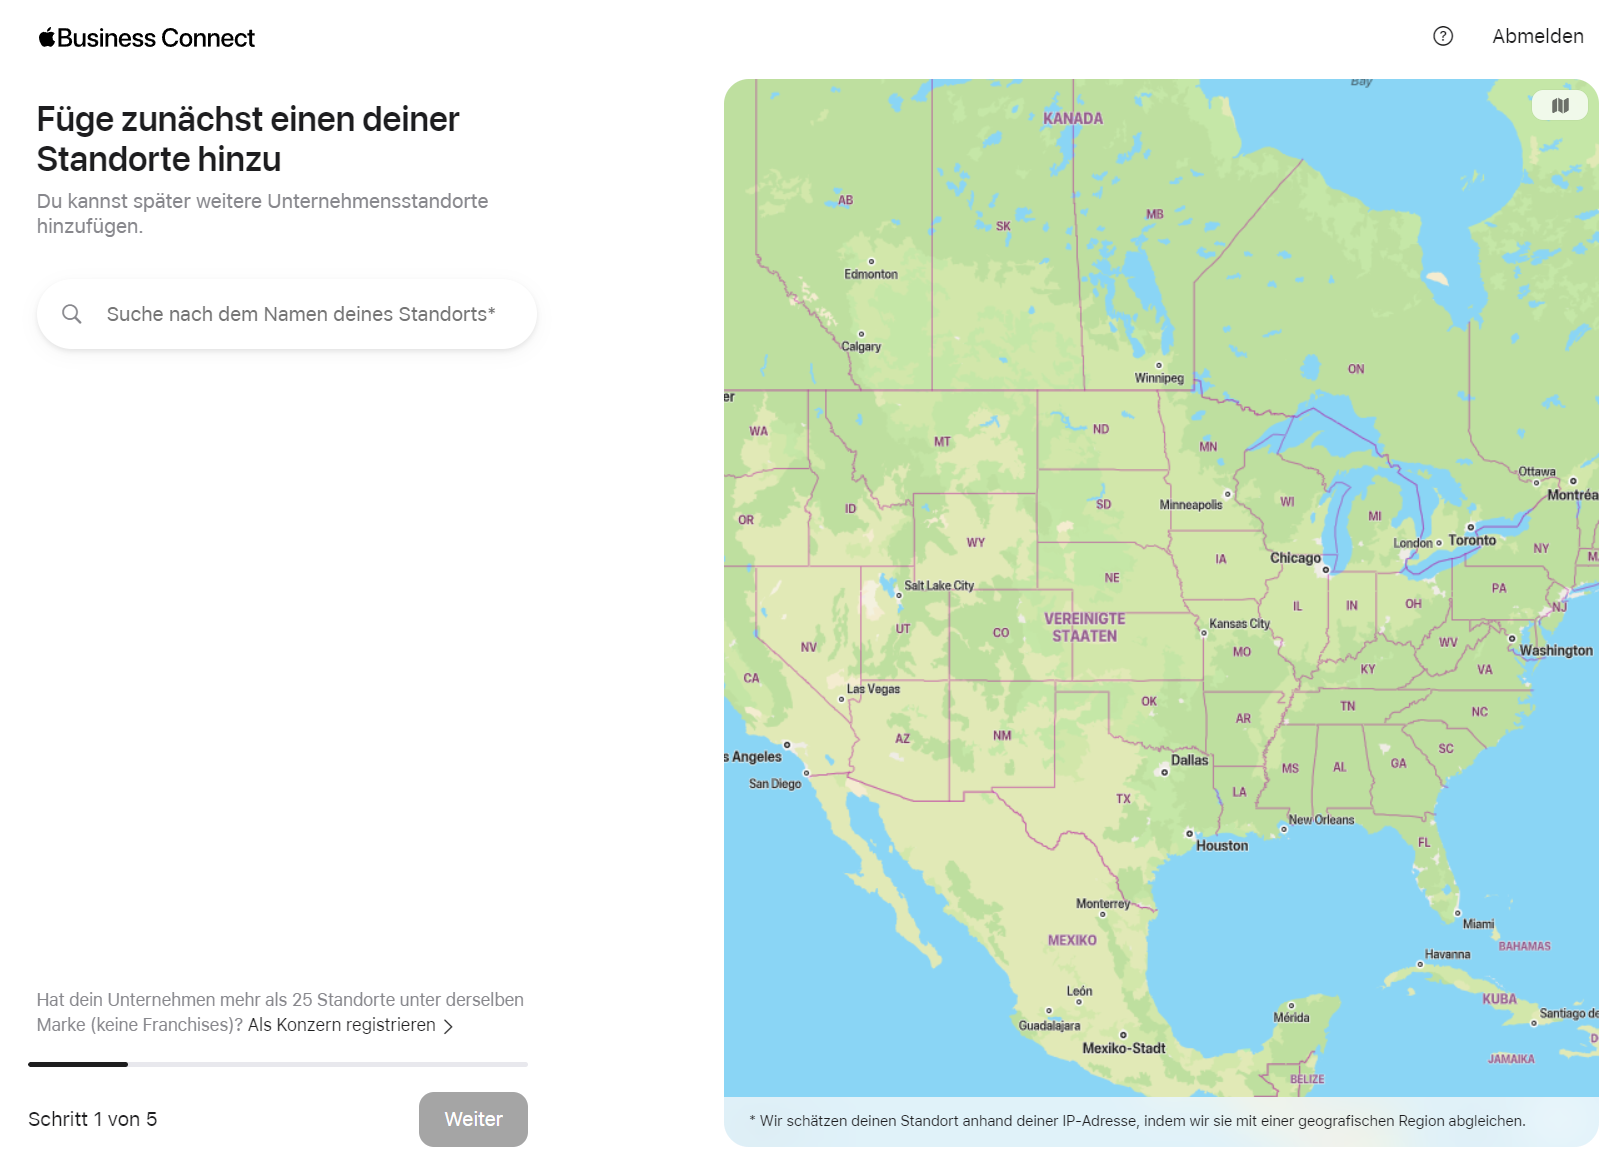Click the Miami city marker
This screenshot has width=1612, height=1161.
tap(1457, 913)
